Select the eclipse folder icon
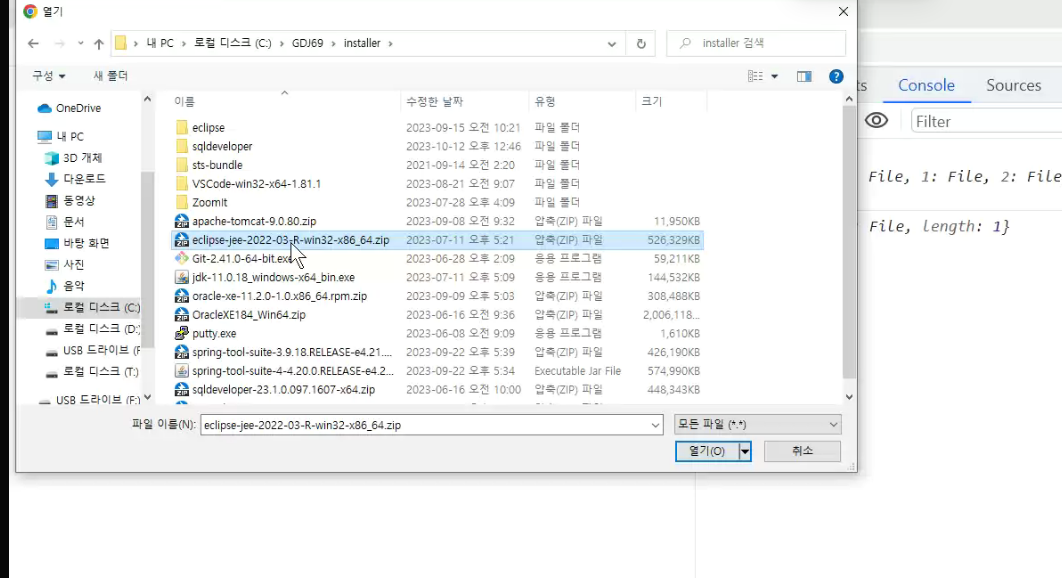 [x=182, y=127]
